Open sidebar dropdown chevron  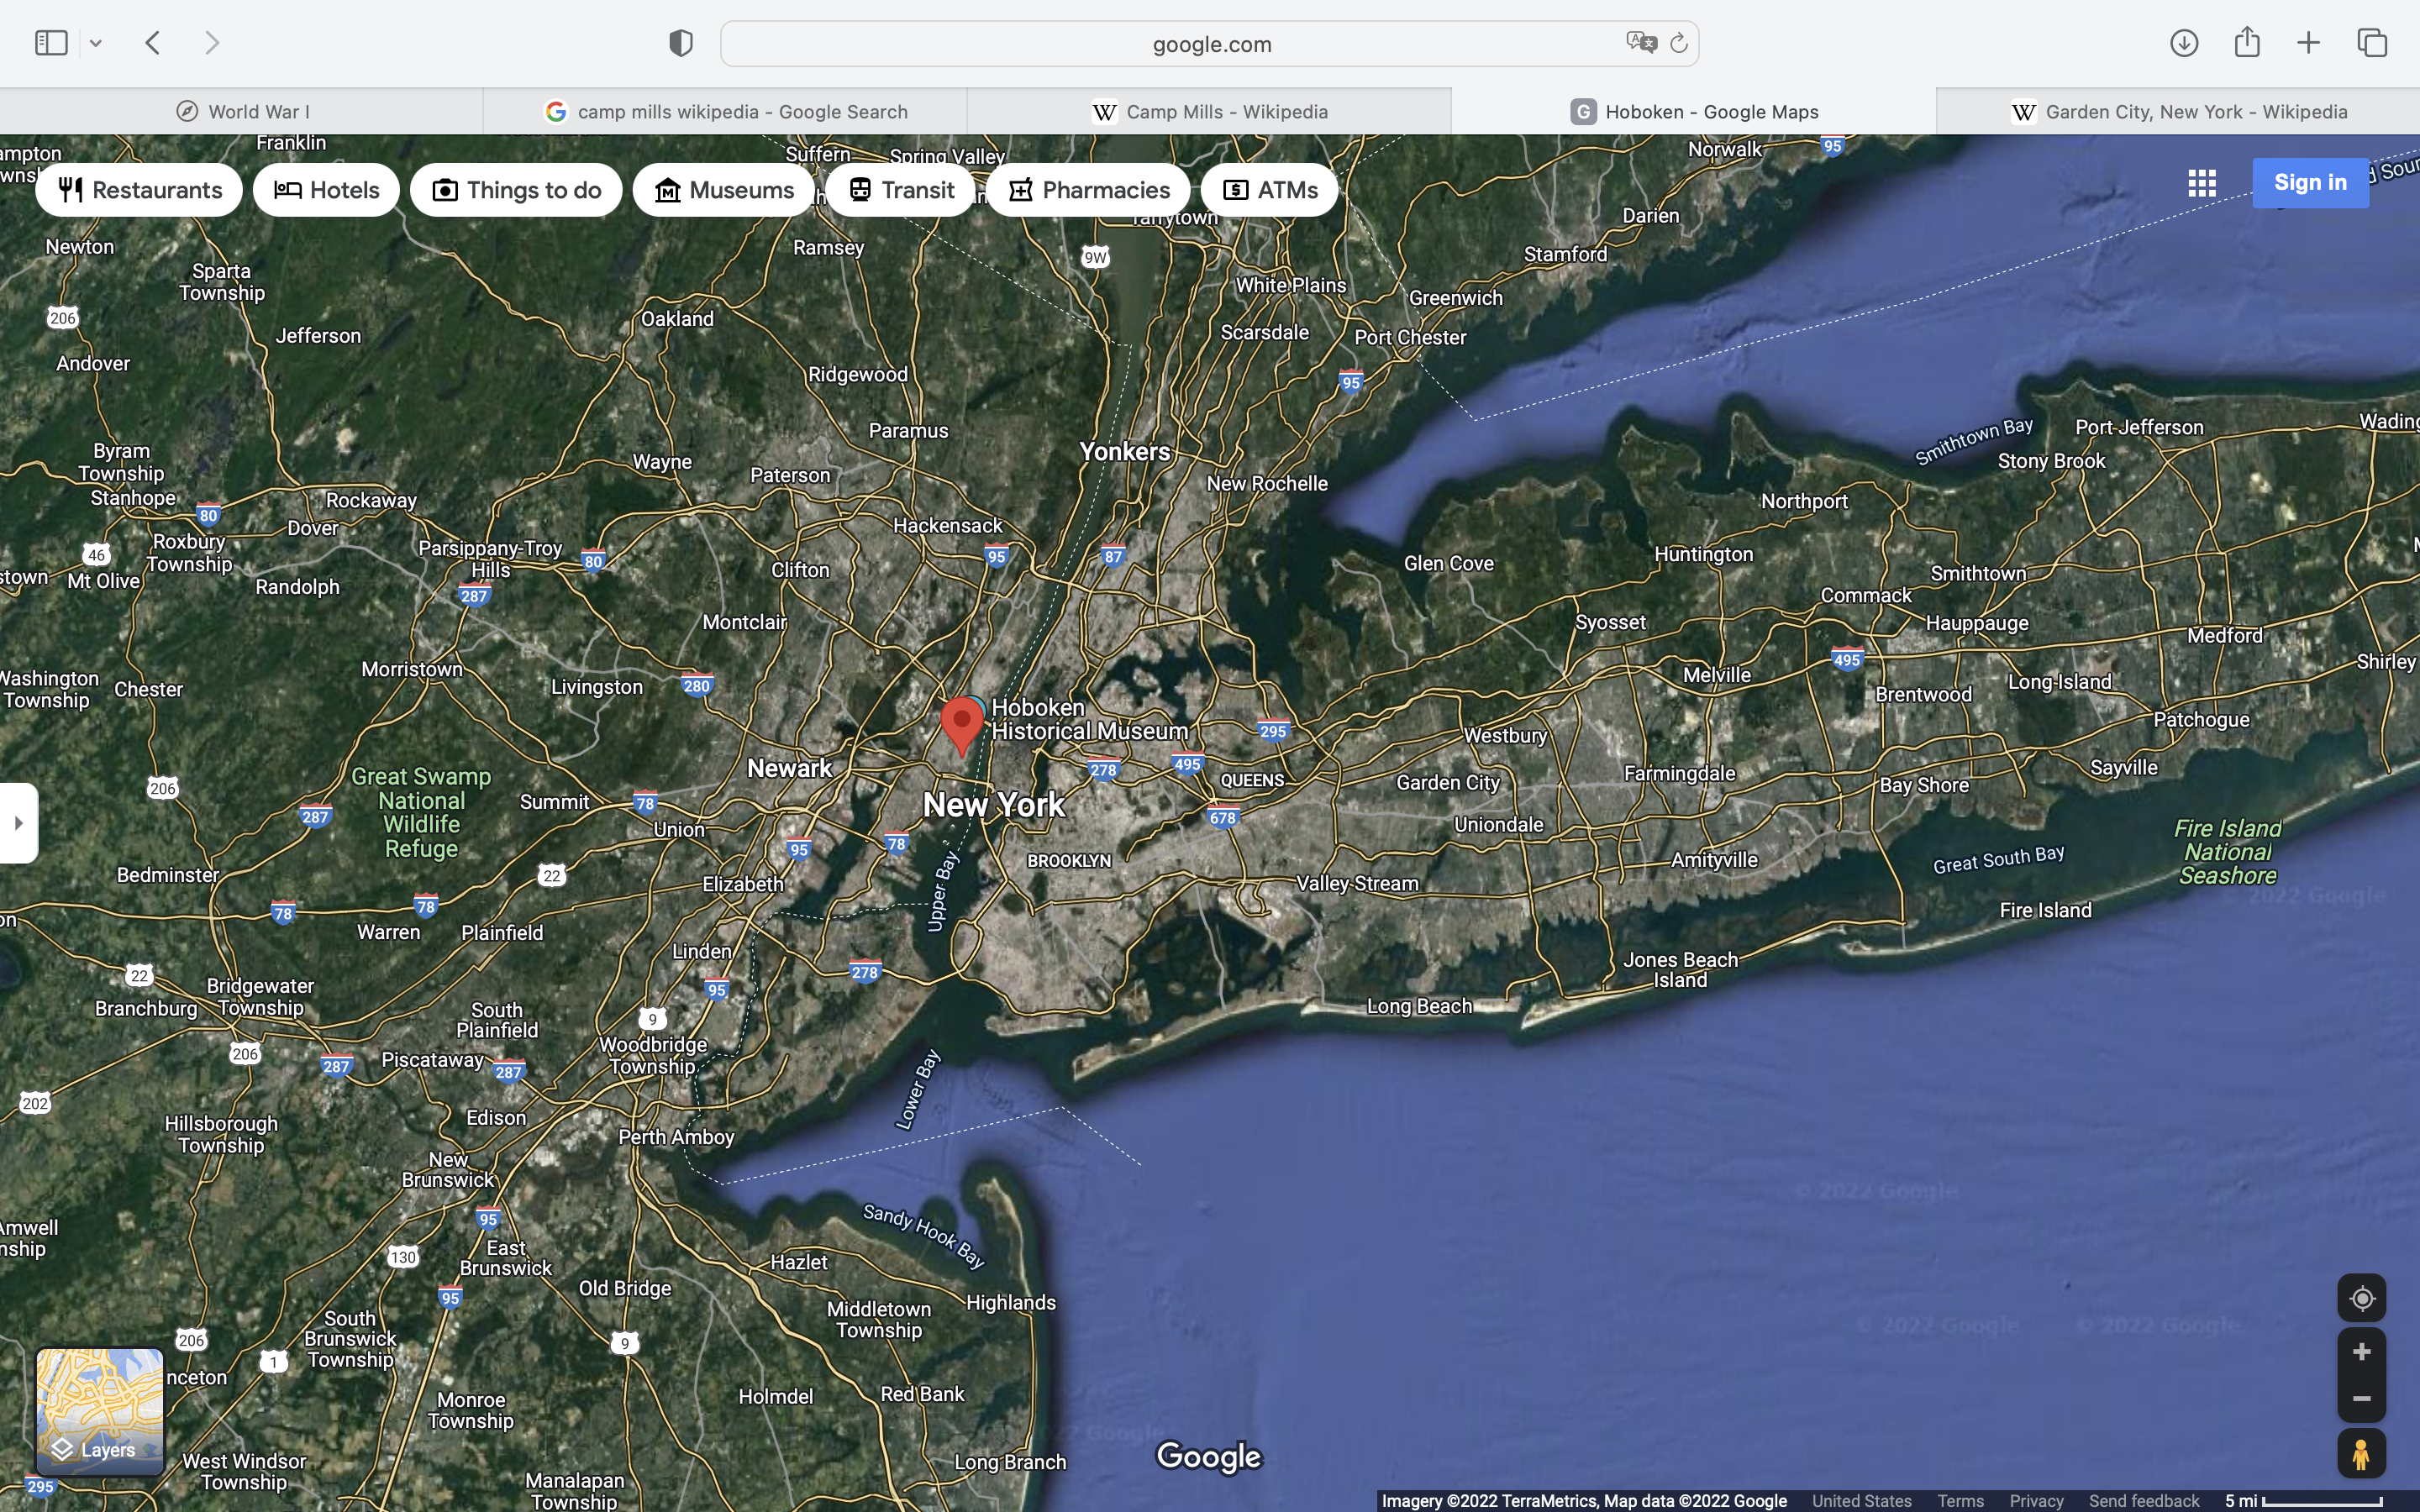[96, 43]
